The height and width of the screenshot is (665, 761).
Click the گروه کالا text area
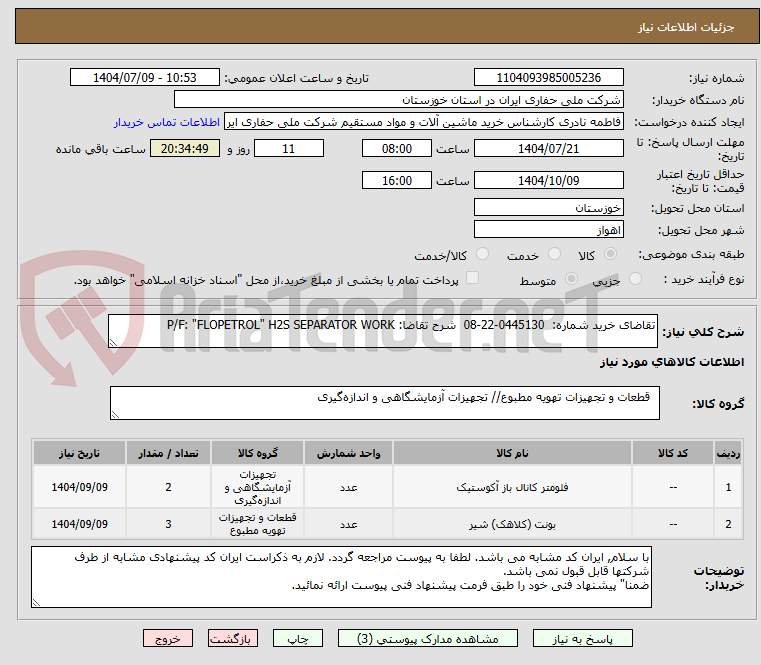point(385,403)
